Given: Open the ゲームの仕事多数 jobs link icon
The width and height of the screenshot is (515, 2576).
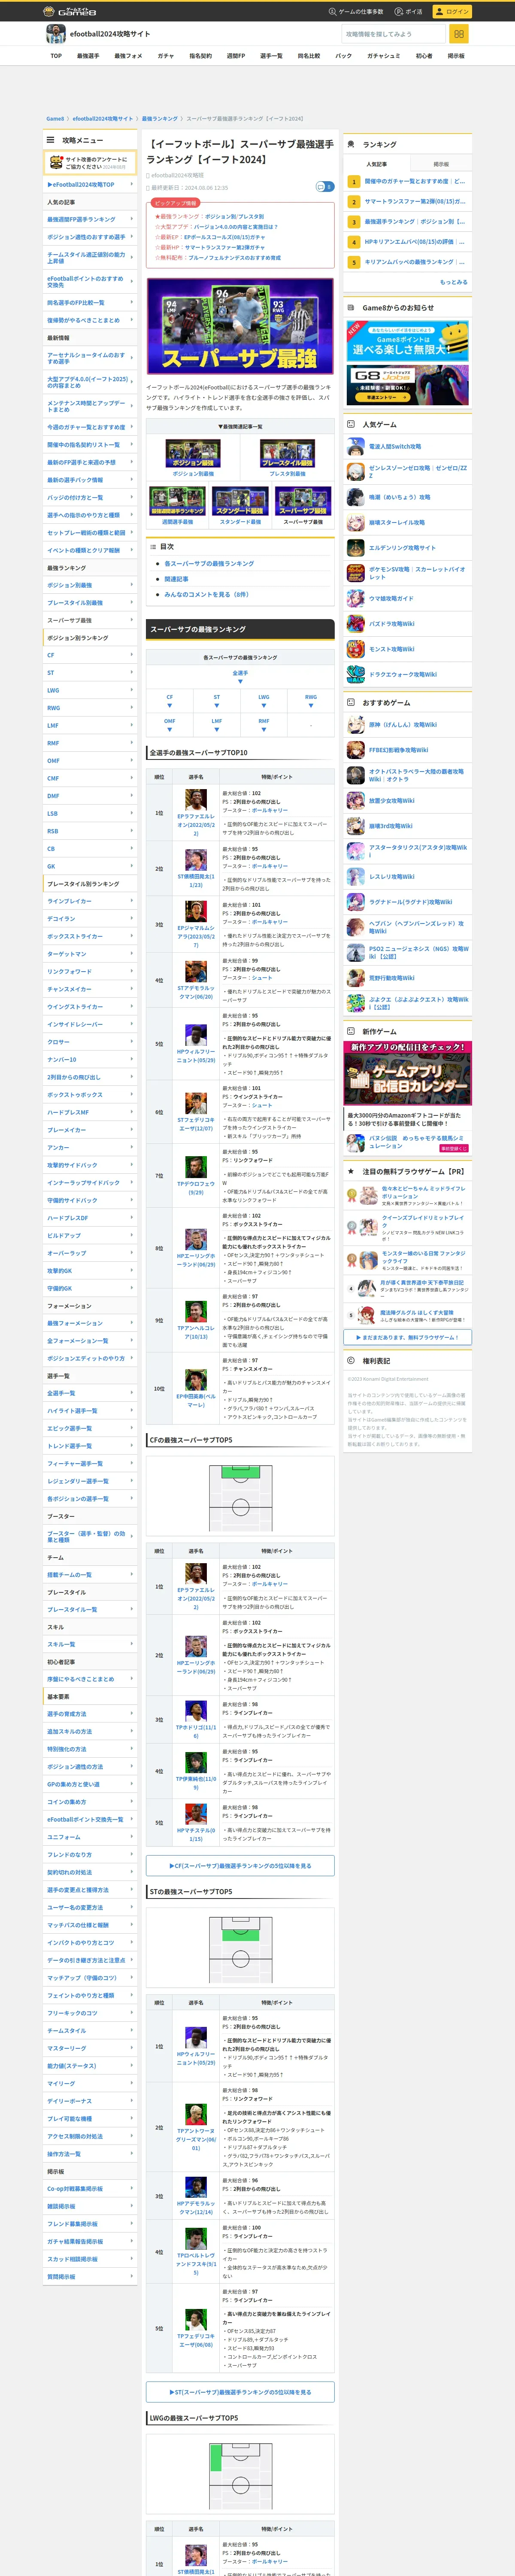Looking at the screenshot, I should tap(332, 12).
